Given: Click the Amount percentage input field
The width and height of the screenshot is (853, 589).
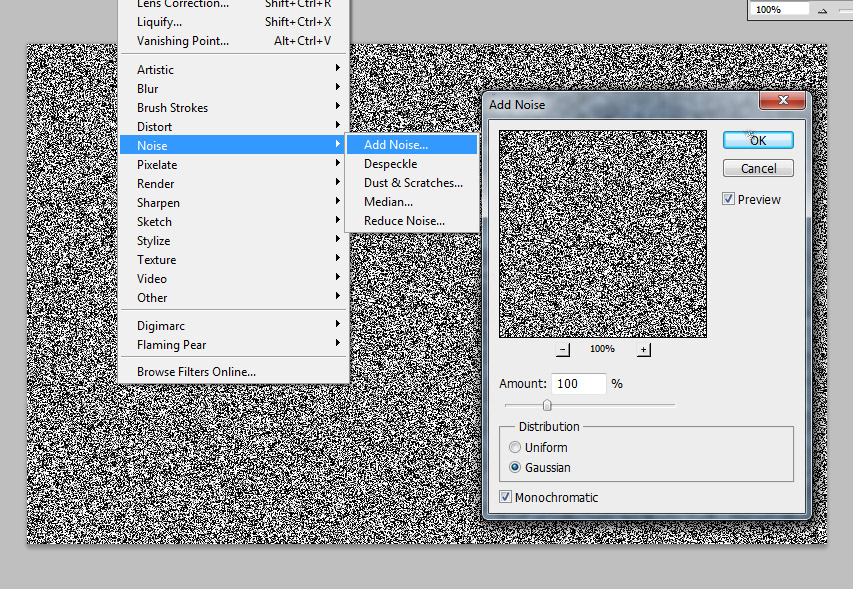Looking at the screenshot, I should (578, 383).
